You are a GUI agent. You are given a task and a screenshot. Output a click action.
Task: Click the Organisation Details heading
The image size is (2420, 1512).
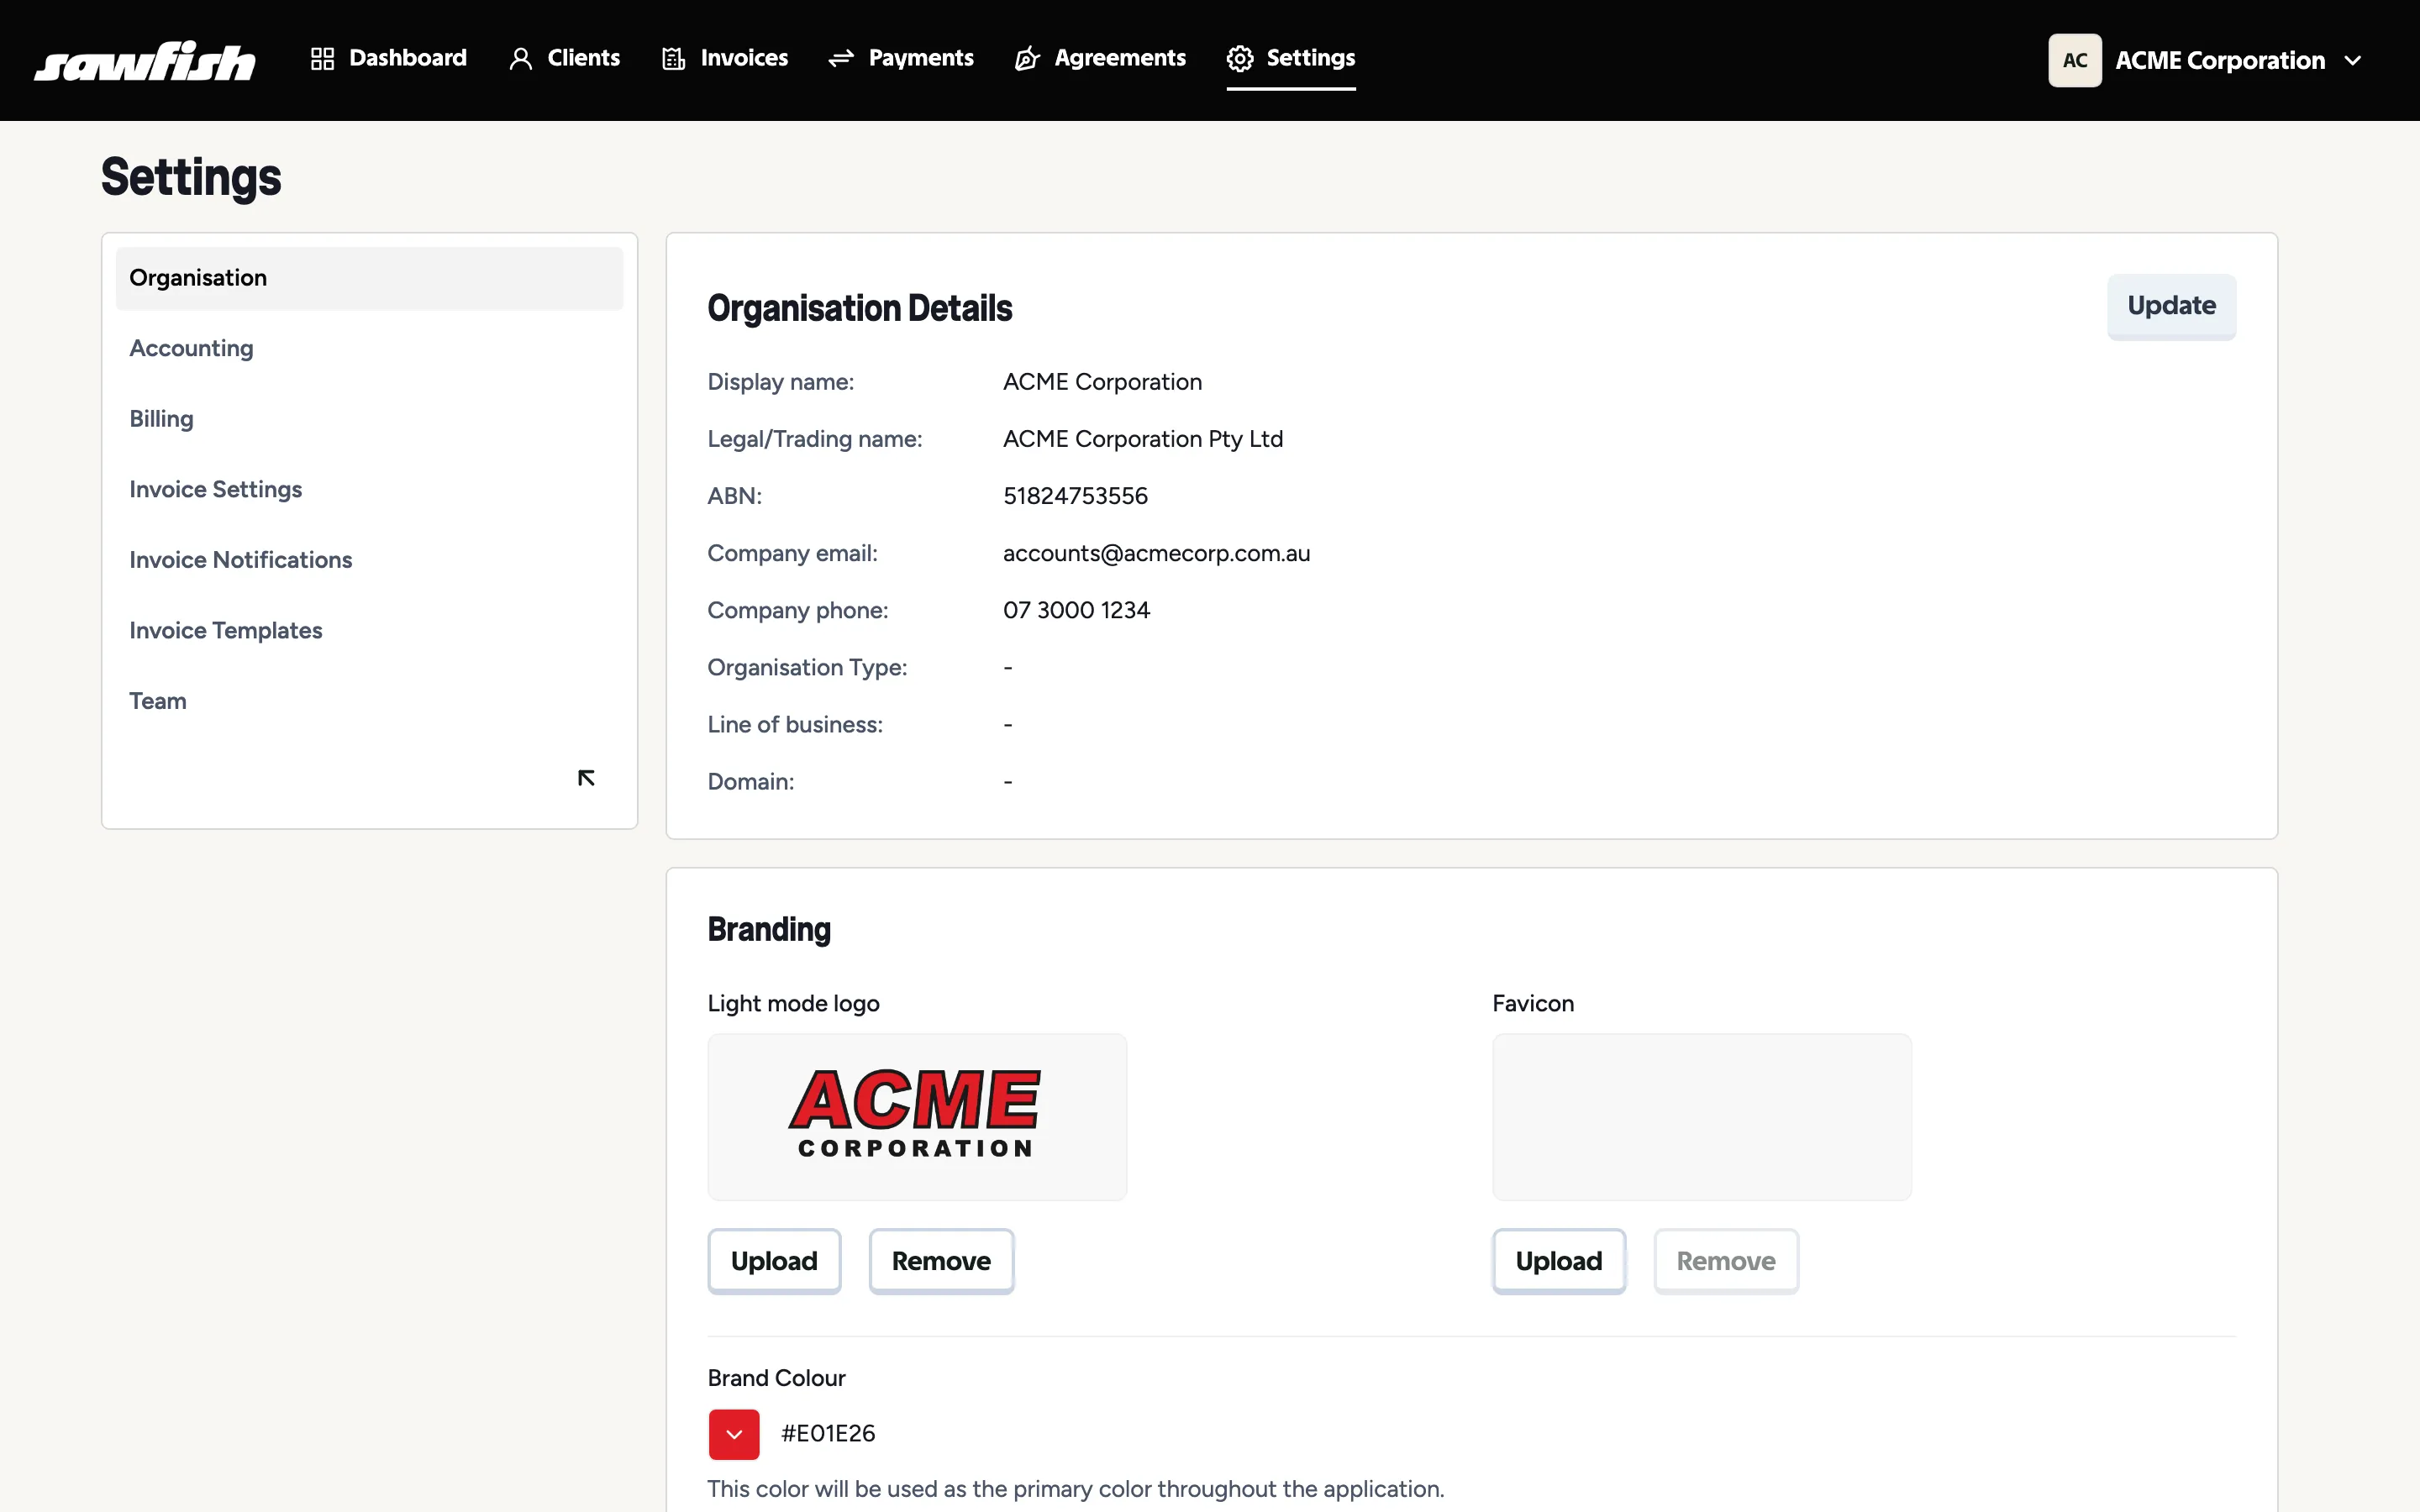click(x=859, y=309)
